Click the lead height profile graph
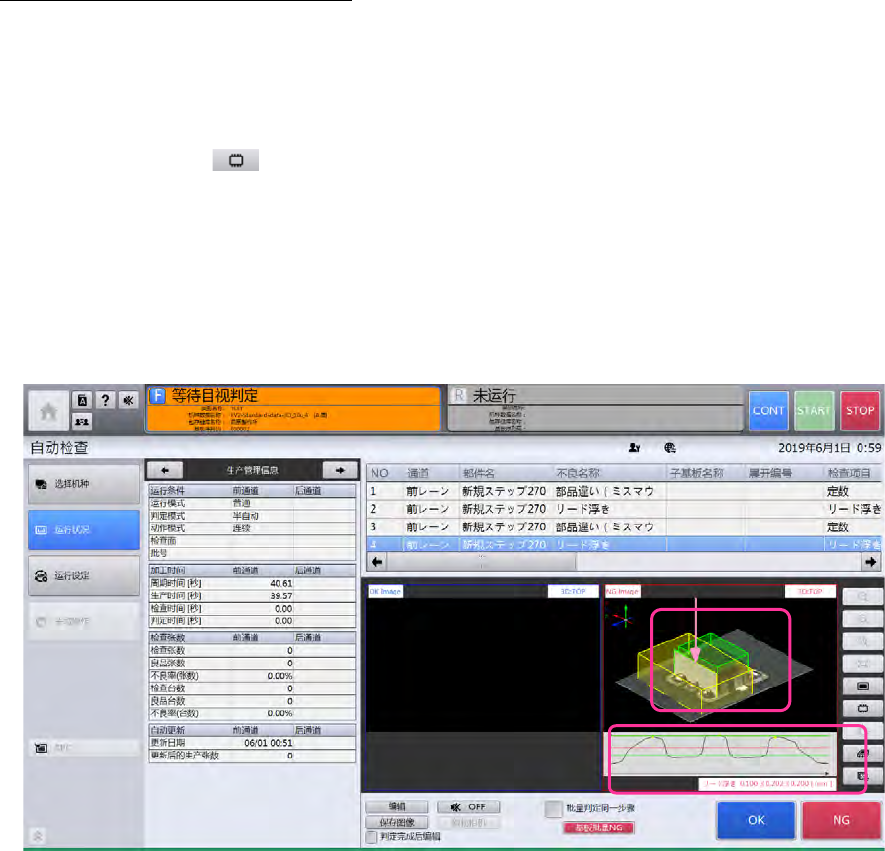 (722, 755)
